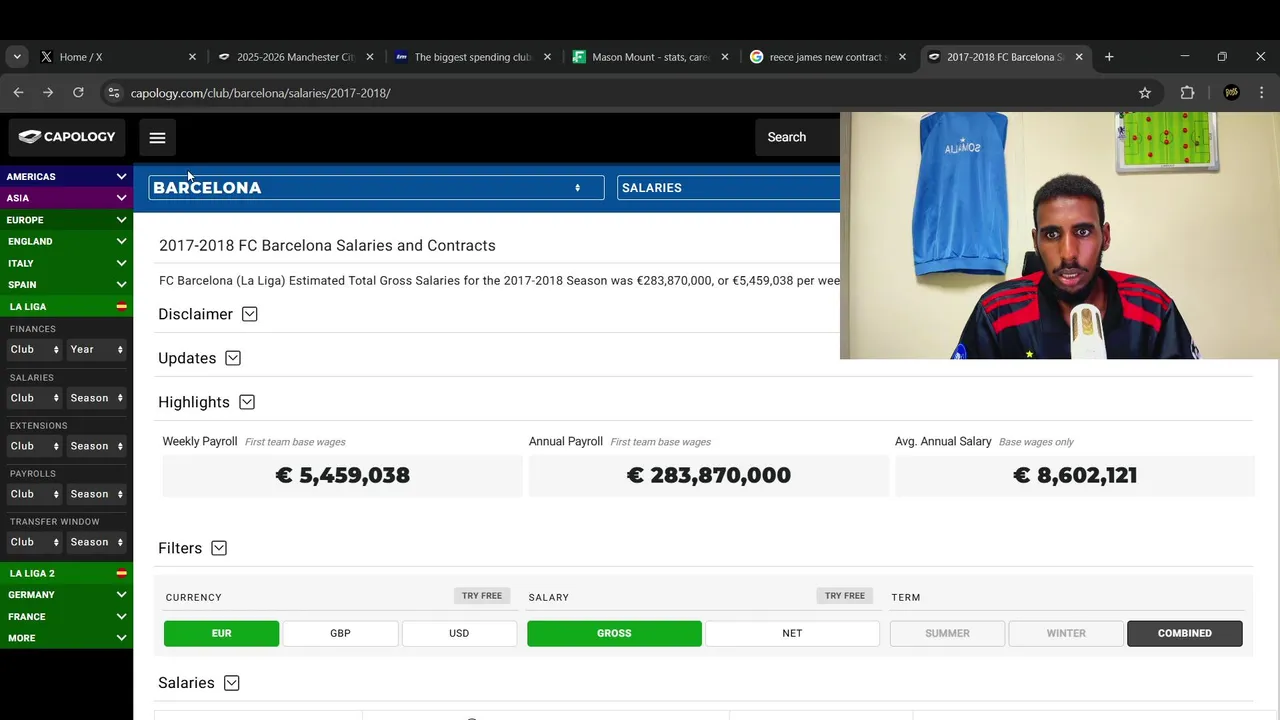
Task: Select GROSS salary filter
Action: 614,633
